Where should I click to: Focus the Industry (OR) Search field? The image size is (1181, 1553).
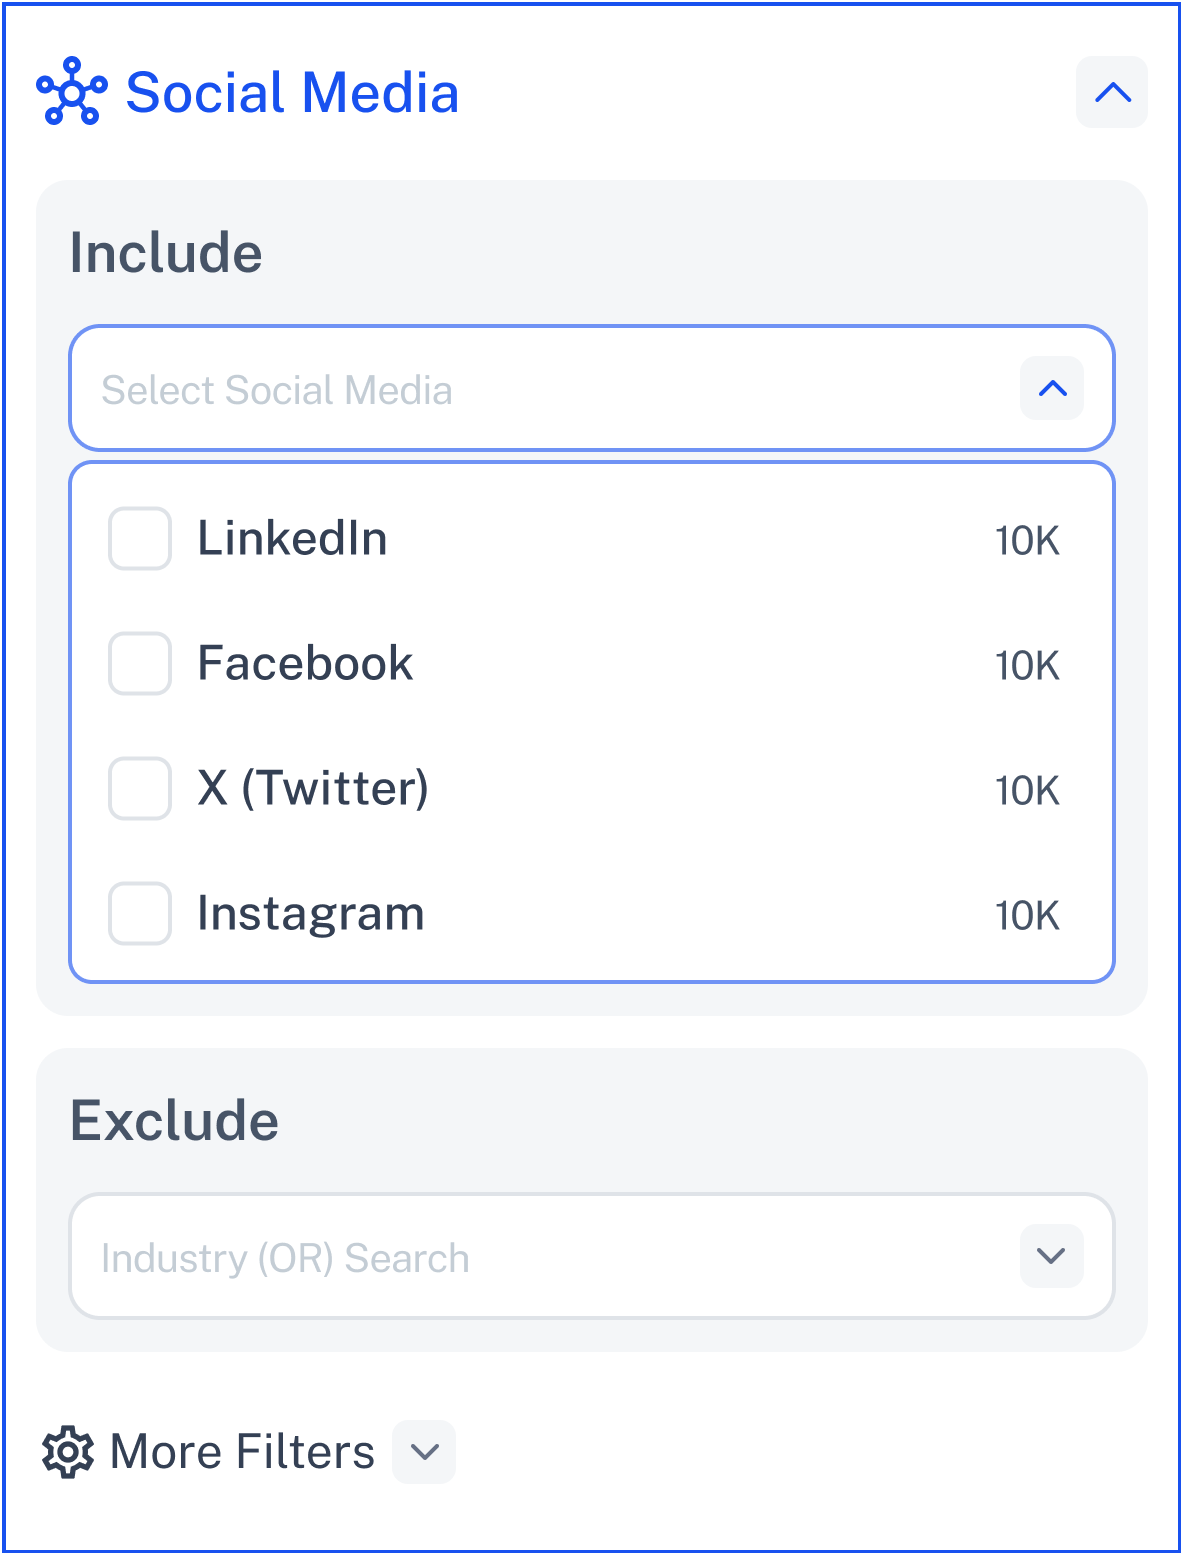coord(592,1256)
